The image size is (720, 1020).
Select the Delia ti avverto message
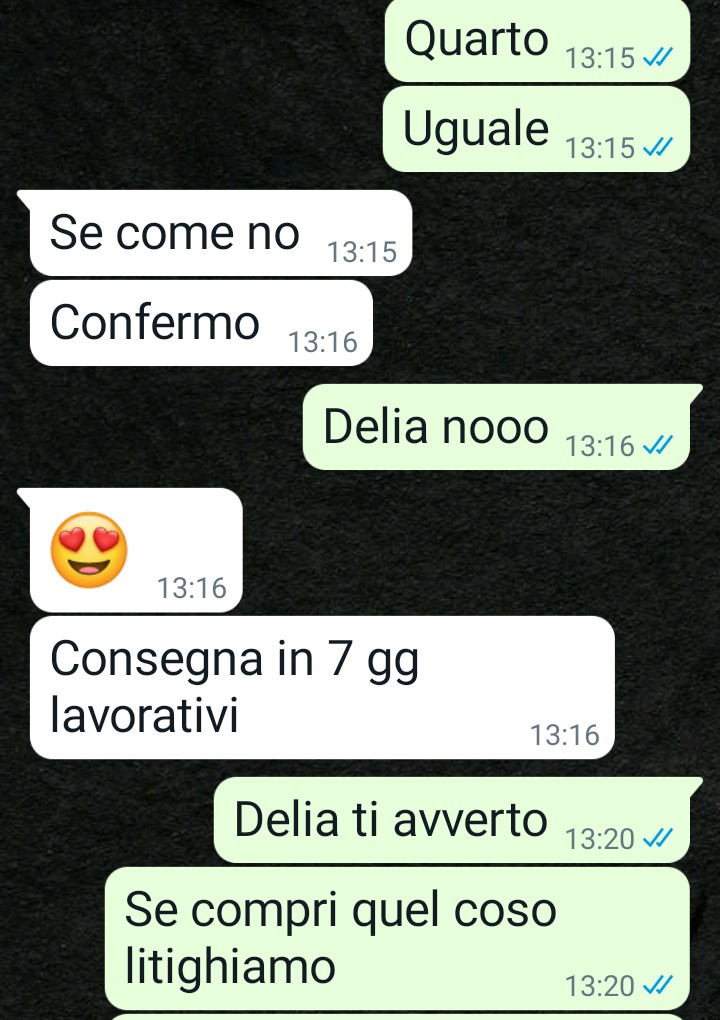(452, 820)
